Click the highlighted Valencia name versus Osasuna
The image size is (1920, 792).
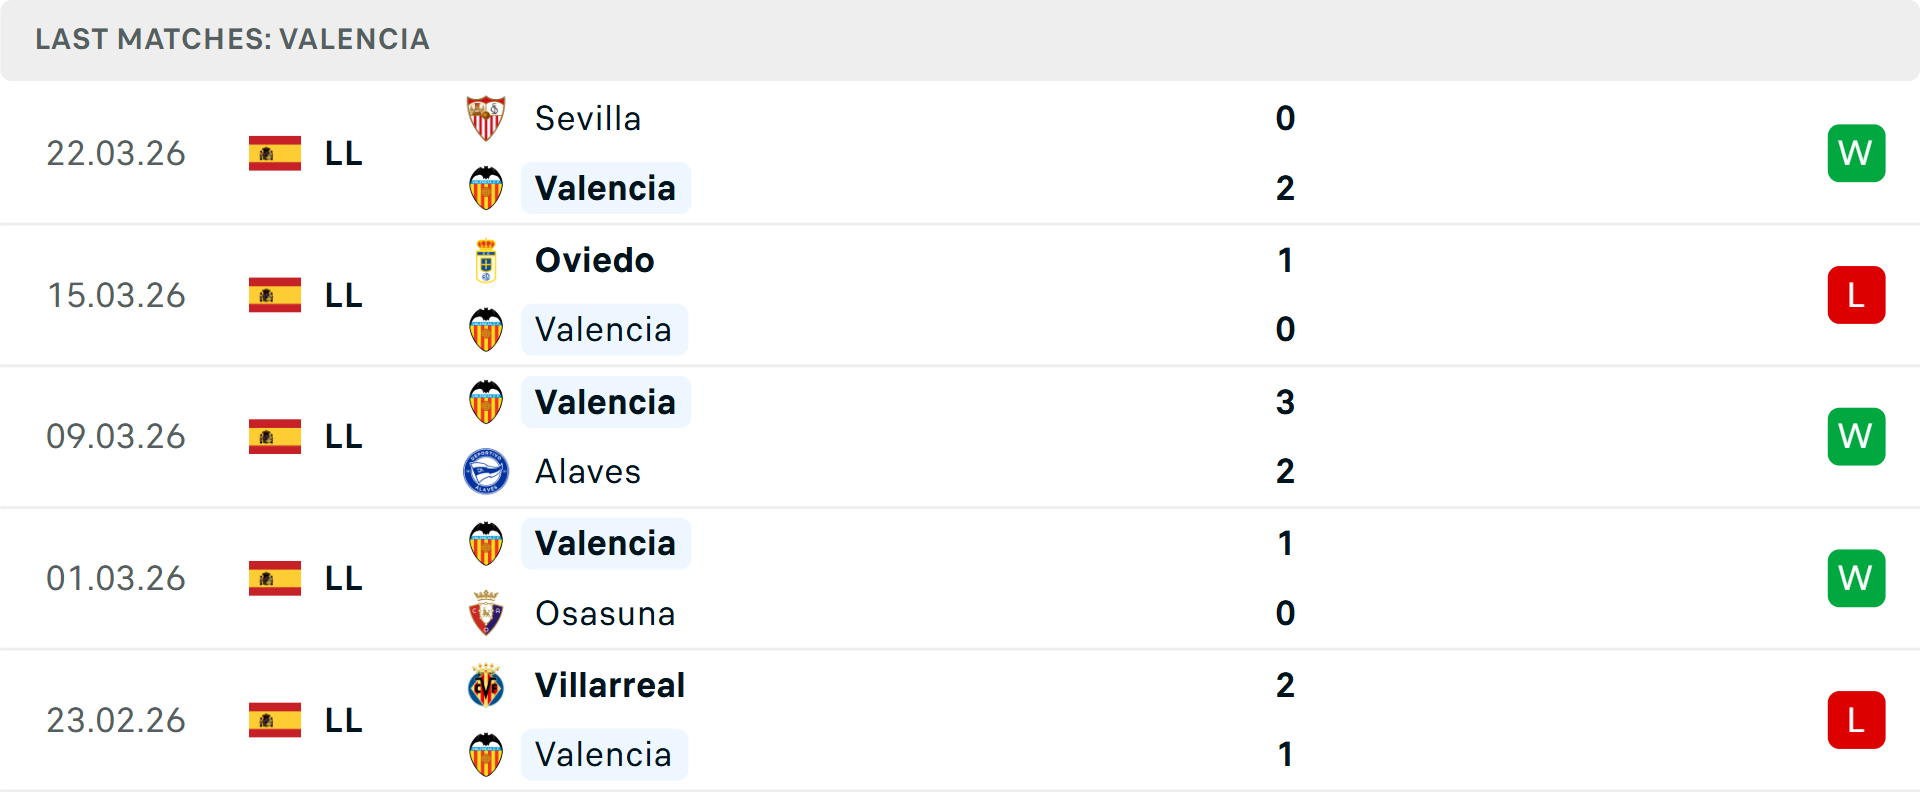point(605,544)
